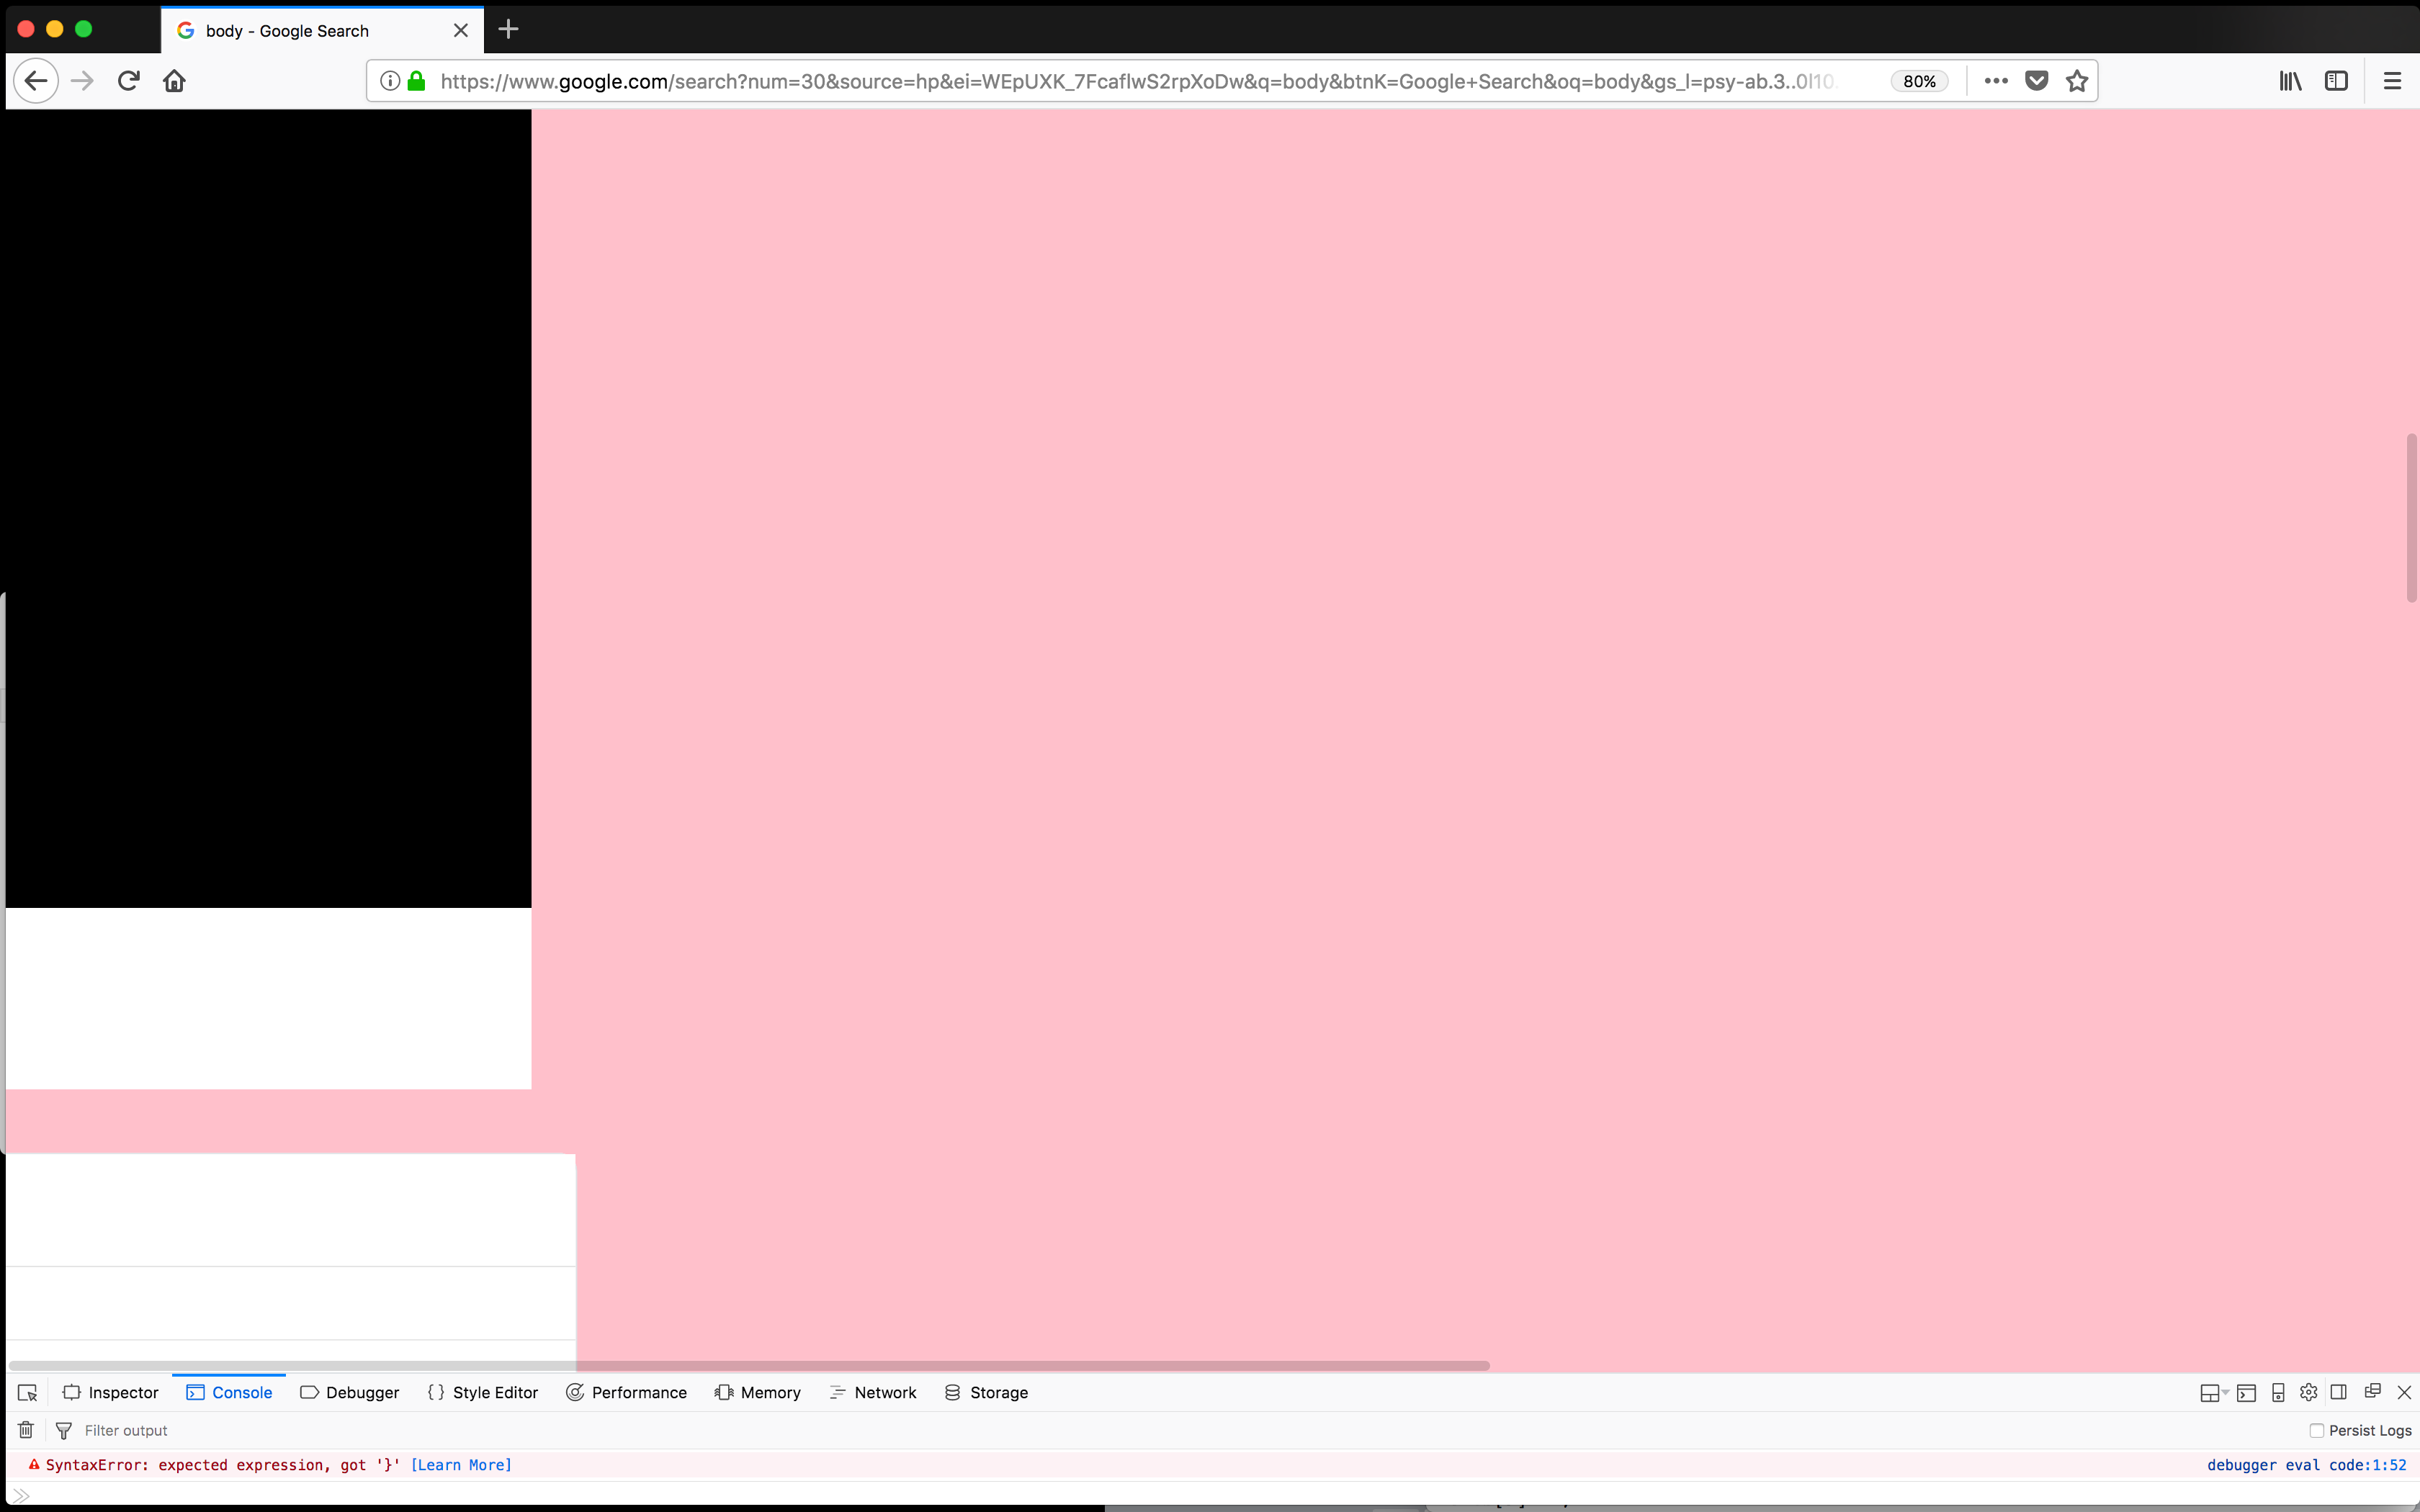The height and width of the screenshot is (1512, 2420).
Task: Switch to the Network tab
Action: [872, 1393]
